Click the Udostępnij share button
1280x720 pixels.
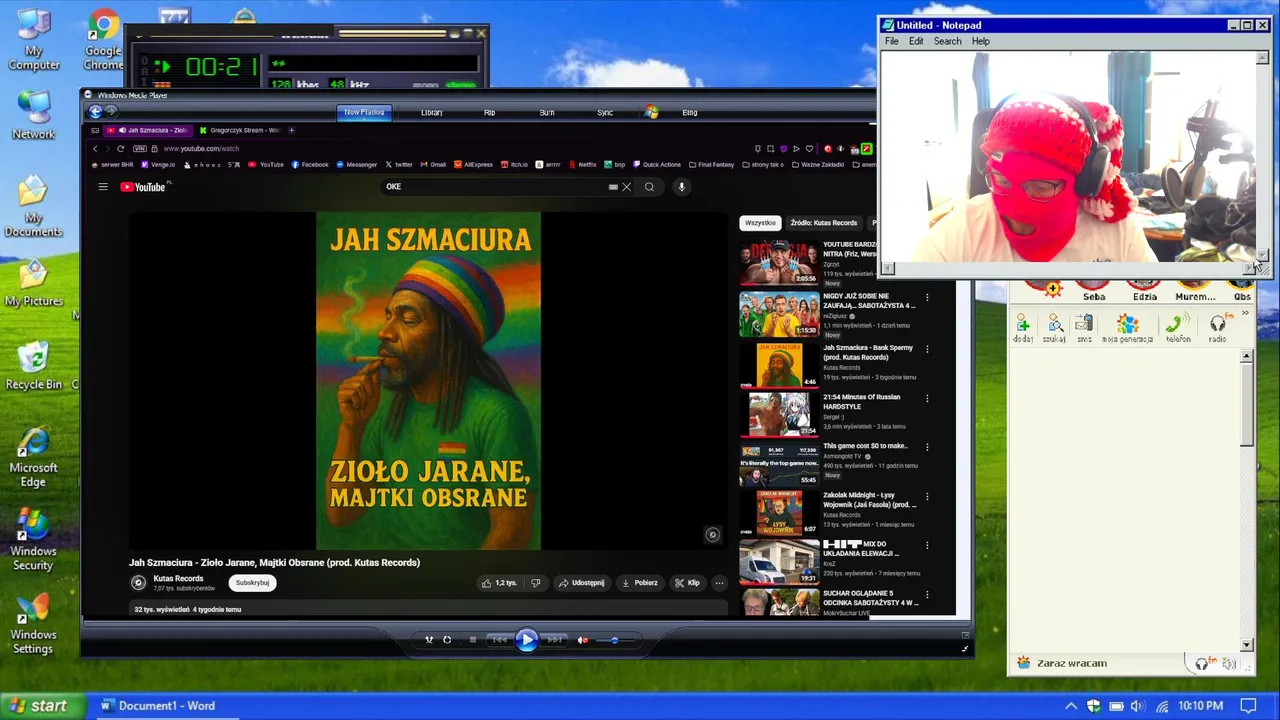click(x=581, y=583)
